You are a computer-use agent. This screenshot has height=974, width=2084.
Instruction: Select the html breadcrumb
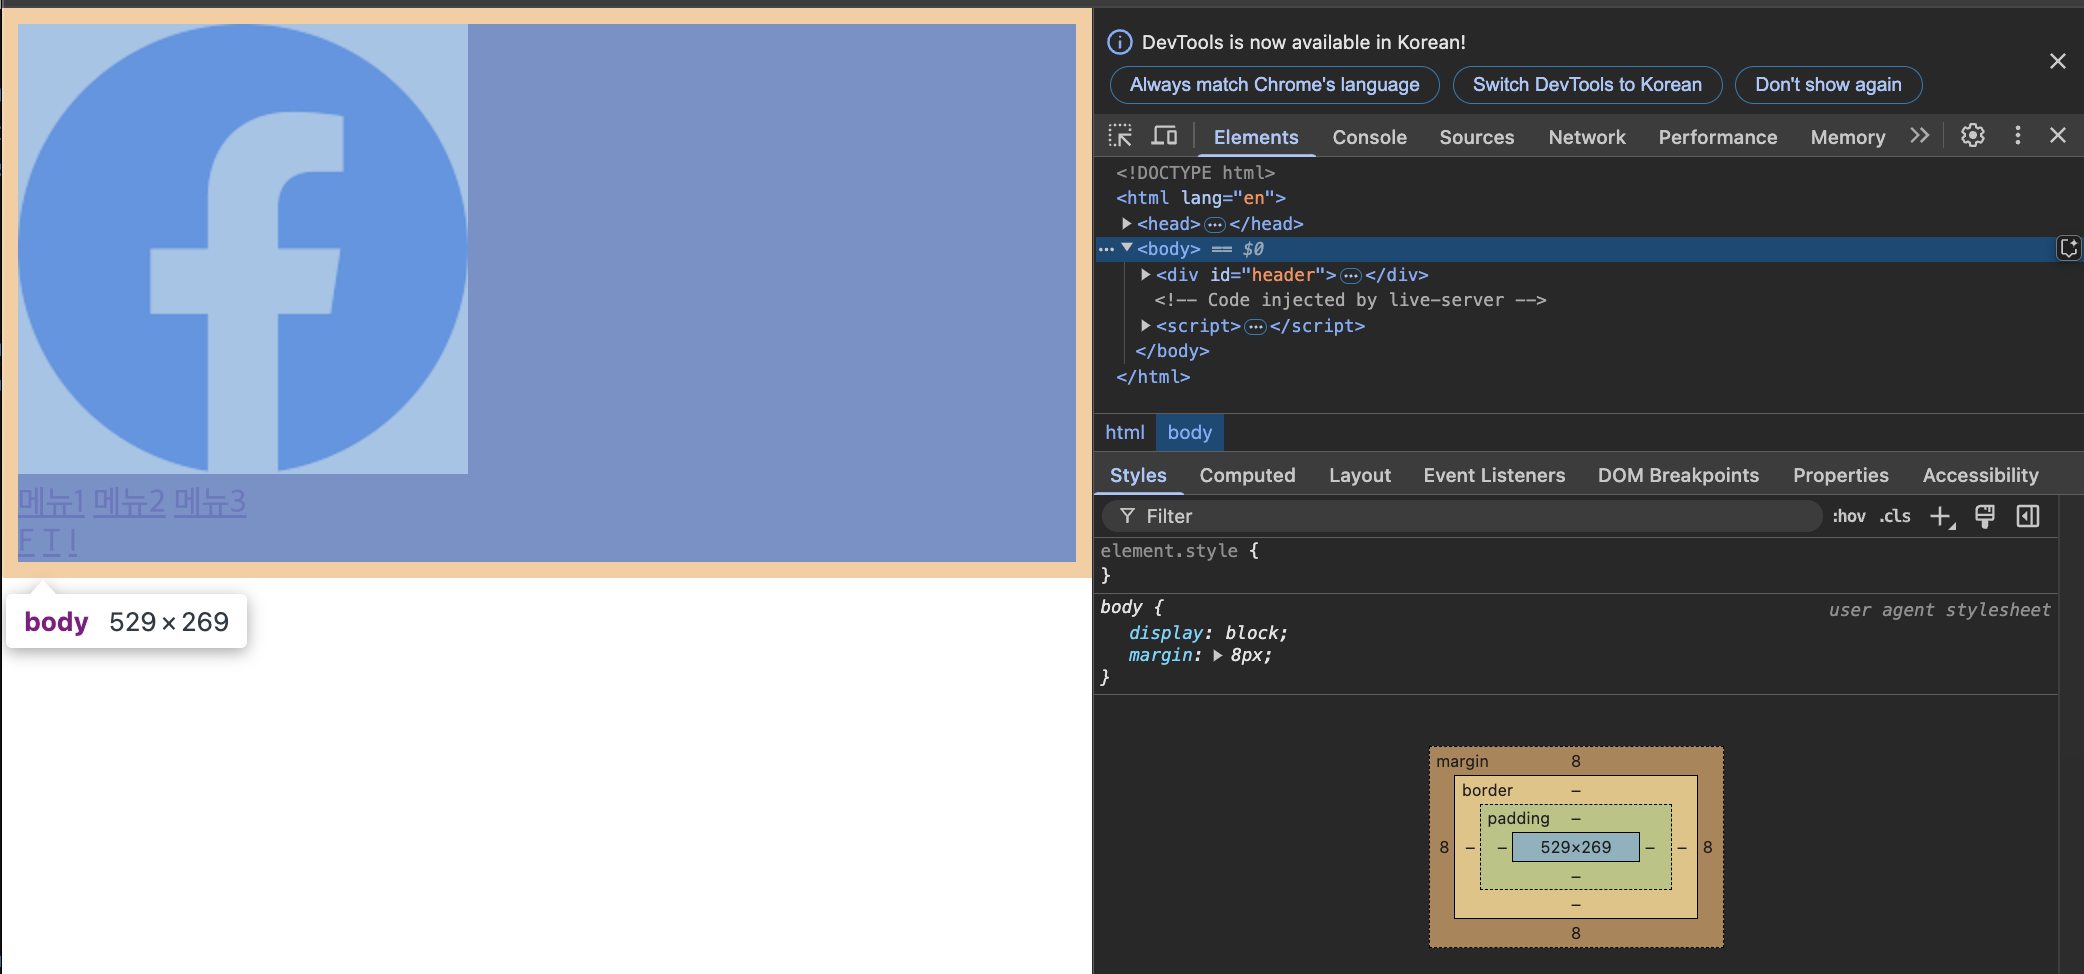click(x=1124, y=432)
